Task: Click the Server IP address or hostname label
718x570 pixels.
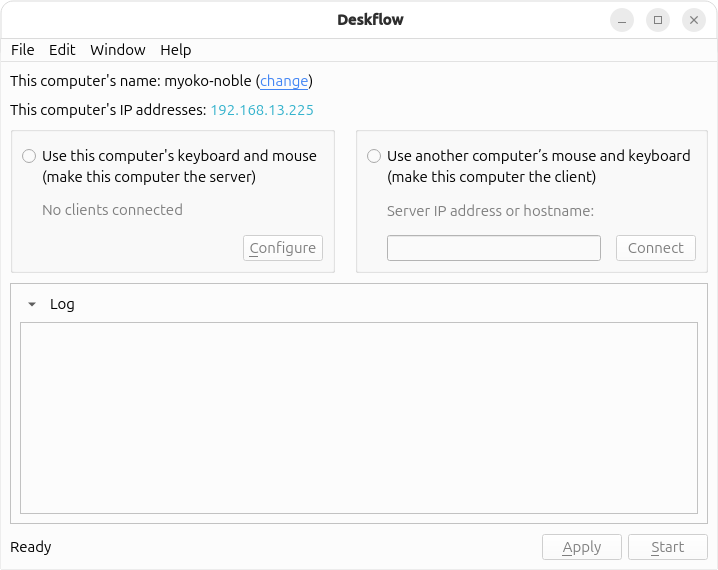Action: click(490, 211)
